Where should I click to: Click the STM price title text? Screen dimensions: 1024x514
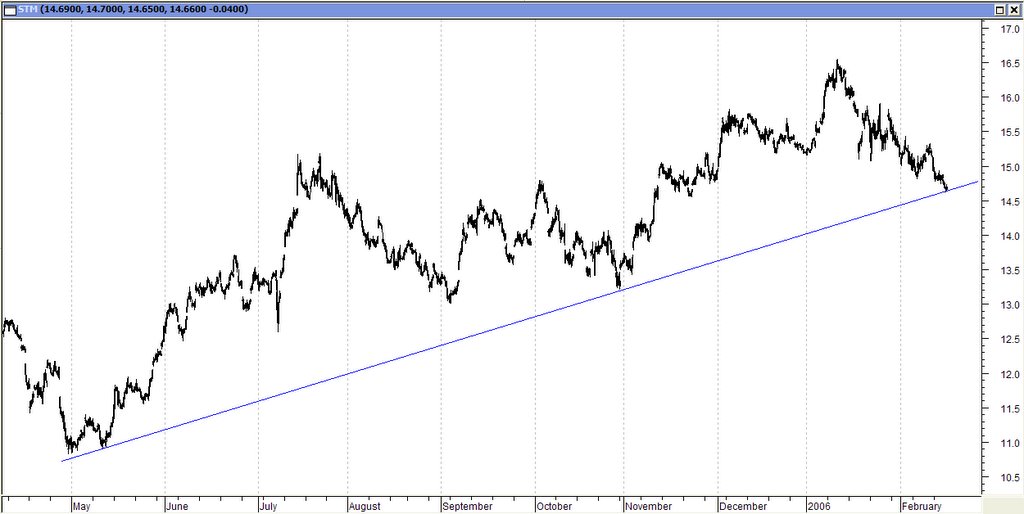tap(134, 10)
